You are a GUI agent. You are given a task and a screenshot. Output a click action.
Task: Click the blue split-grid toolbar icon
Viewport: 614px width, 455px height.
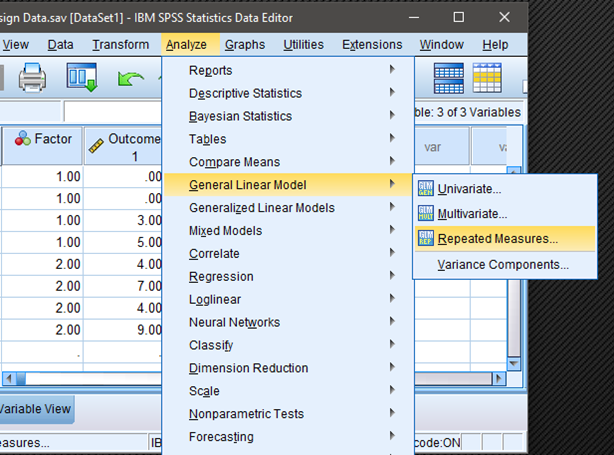448,78
